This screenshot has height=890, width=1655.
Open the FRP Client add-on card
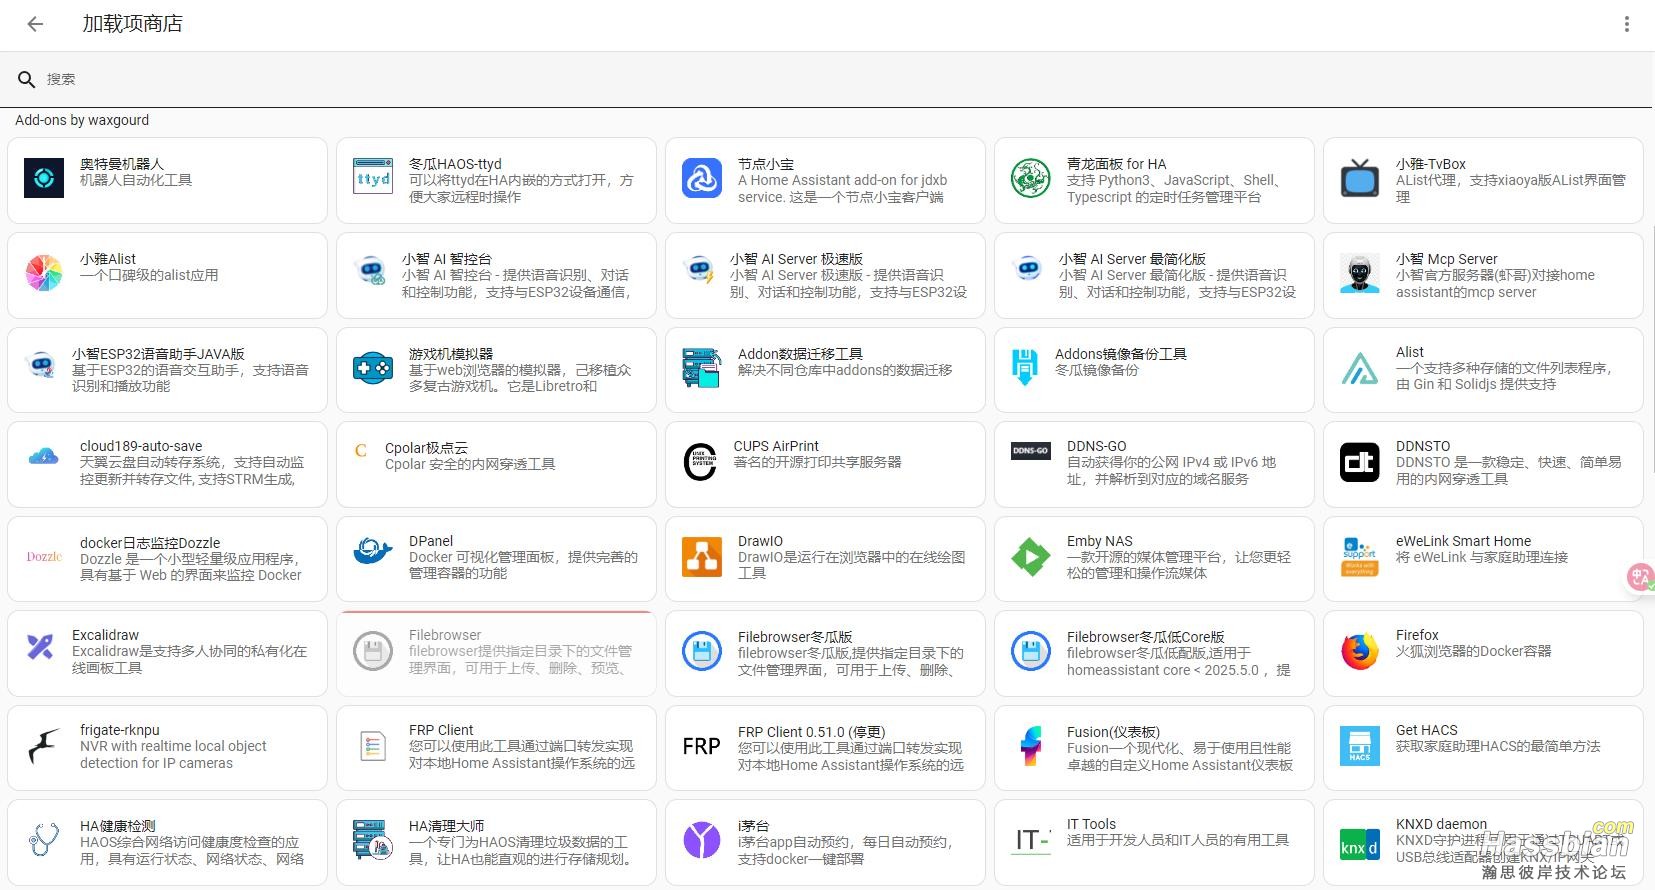pos(496,748)
